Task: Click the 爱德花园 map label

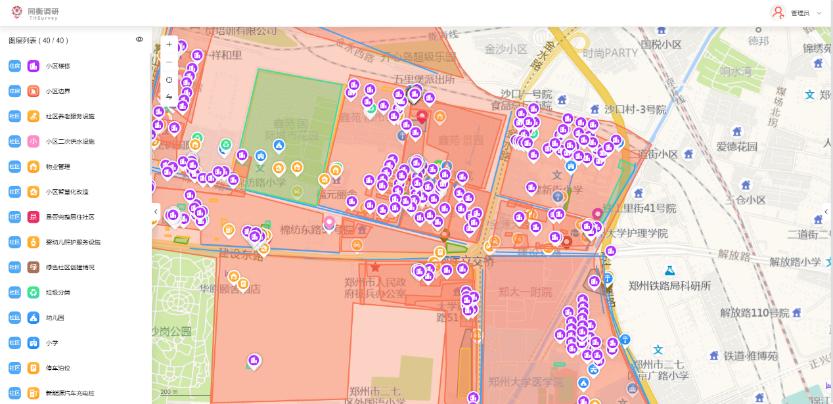Action: pos(737,146)
